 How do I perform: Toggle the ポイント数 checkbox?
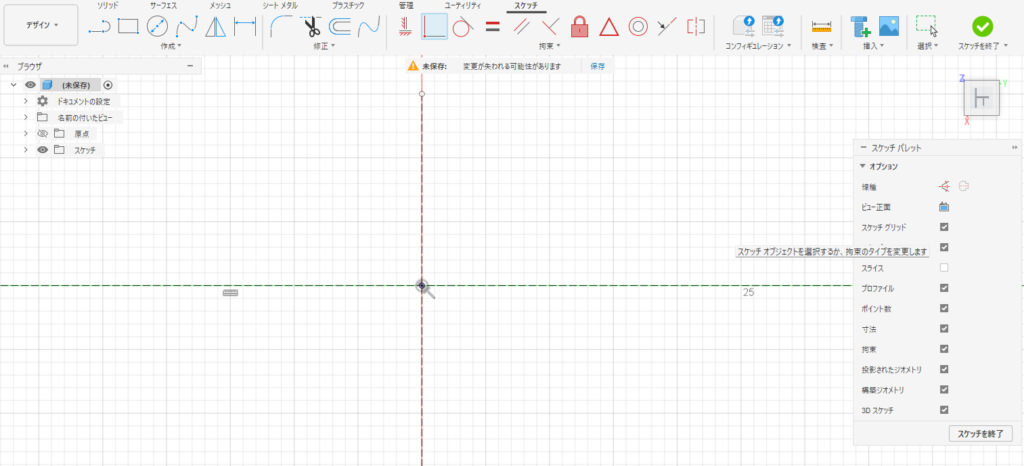point(944,308)
